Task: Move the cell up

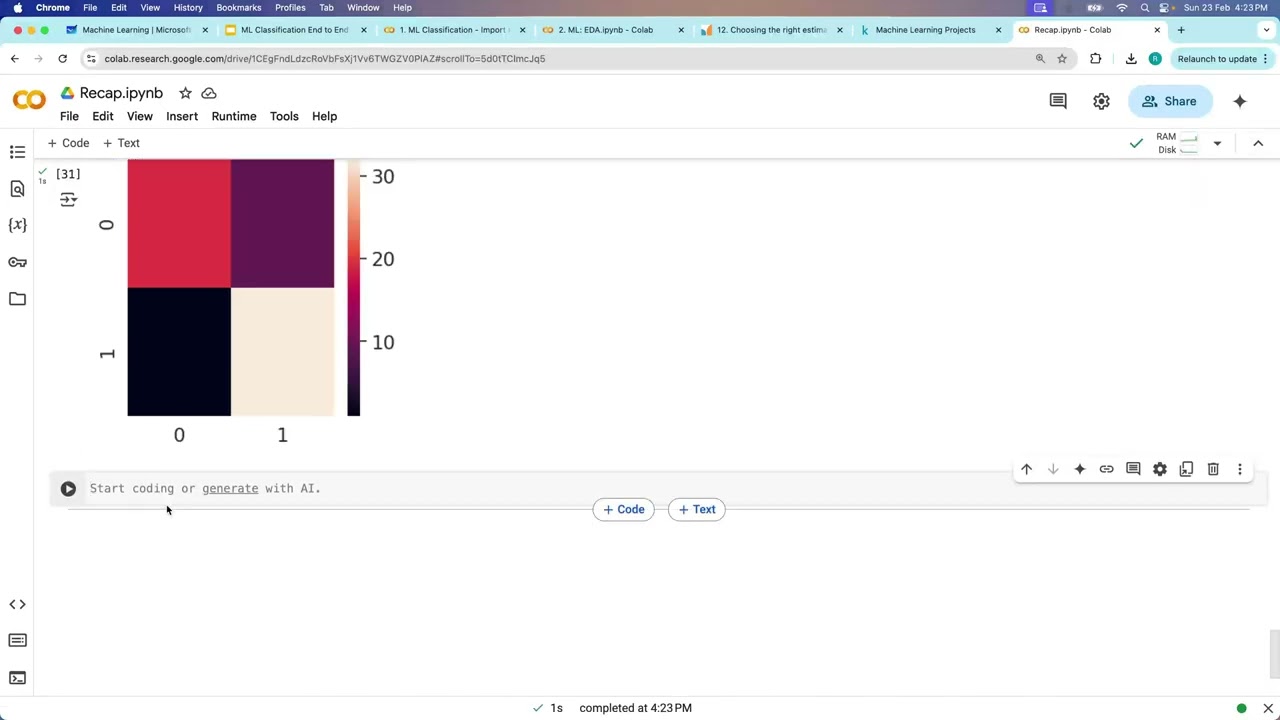Action: point(1026,469)
